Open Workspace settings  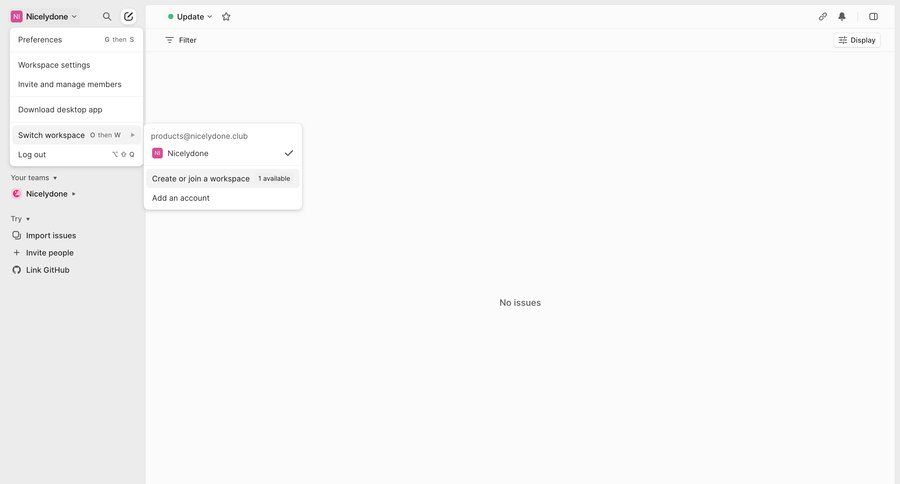pos(76,65)
